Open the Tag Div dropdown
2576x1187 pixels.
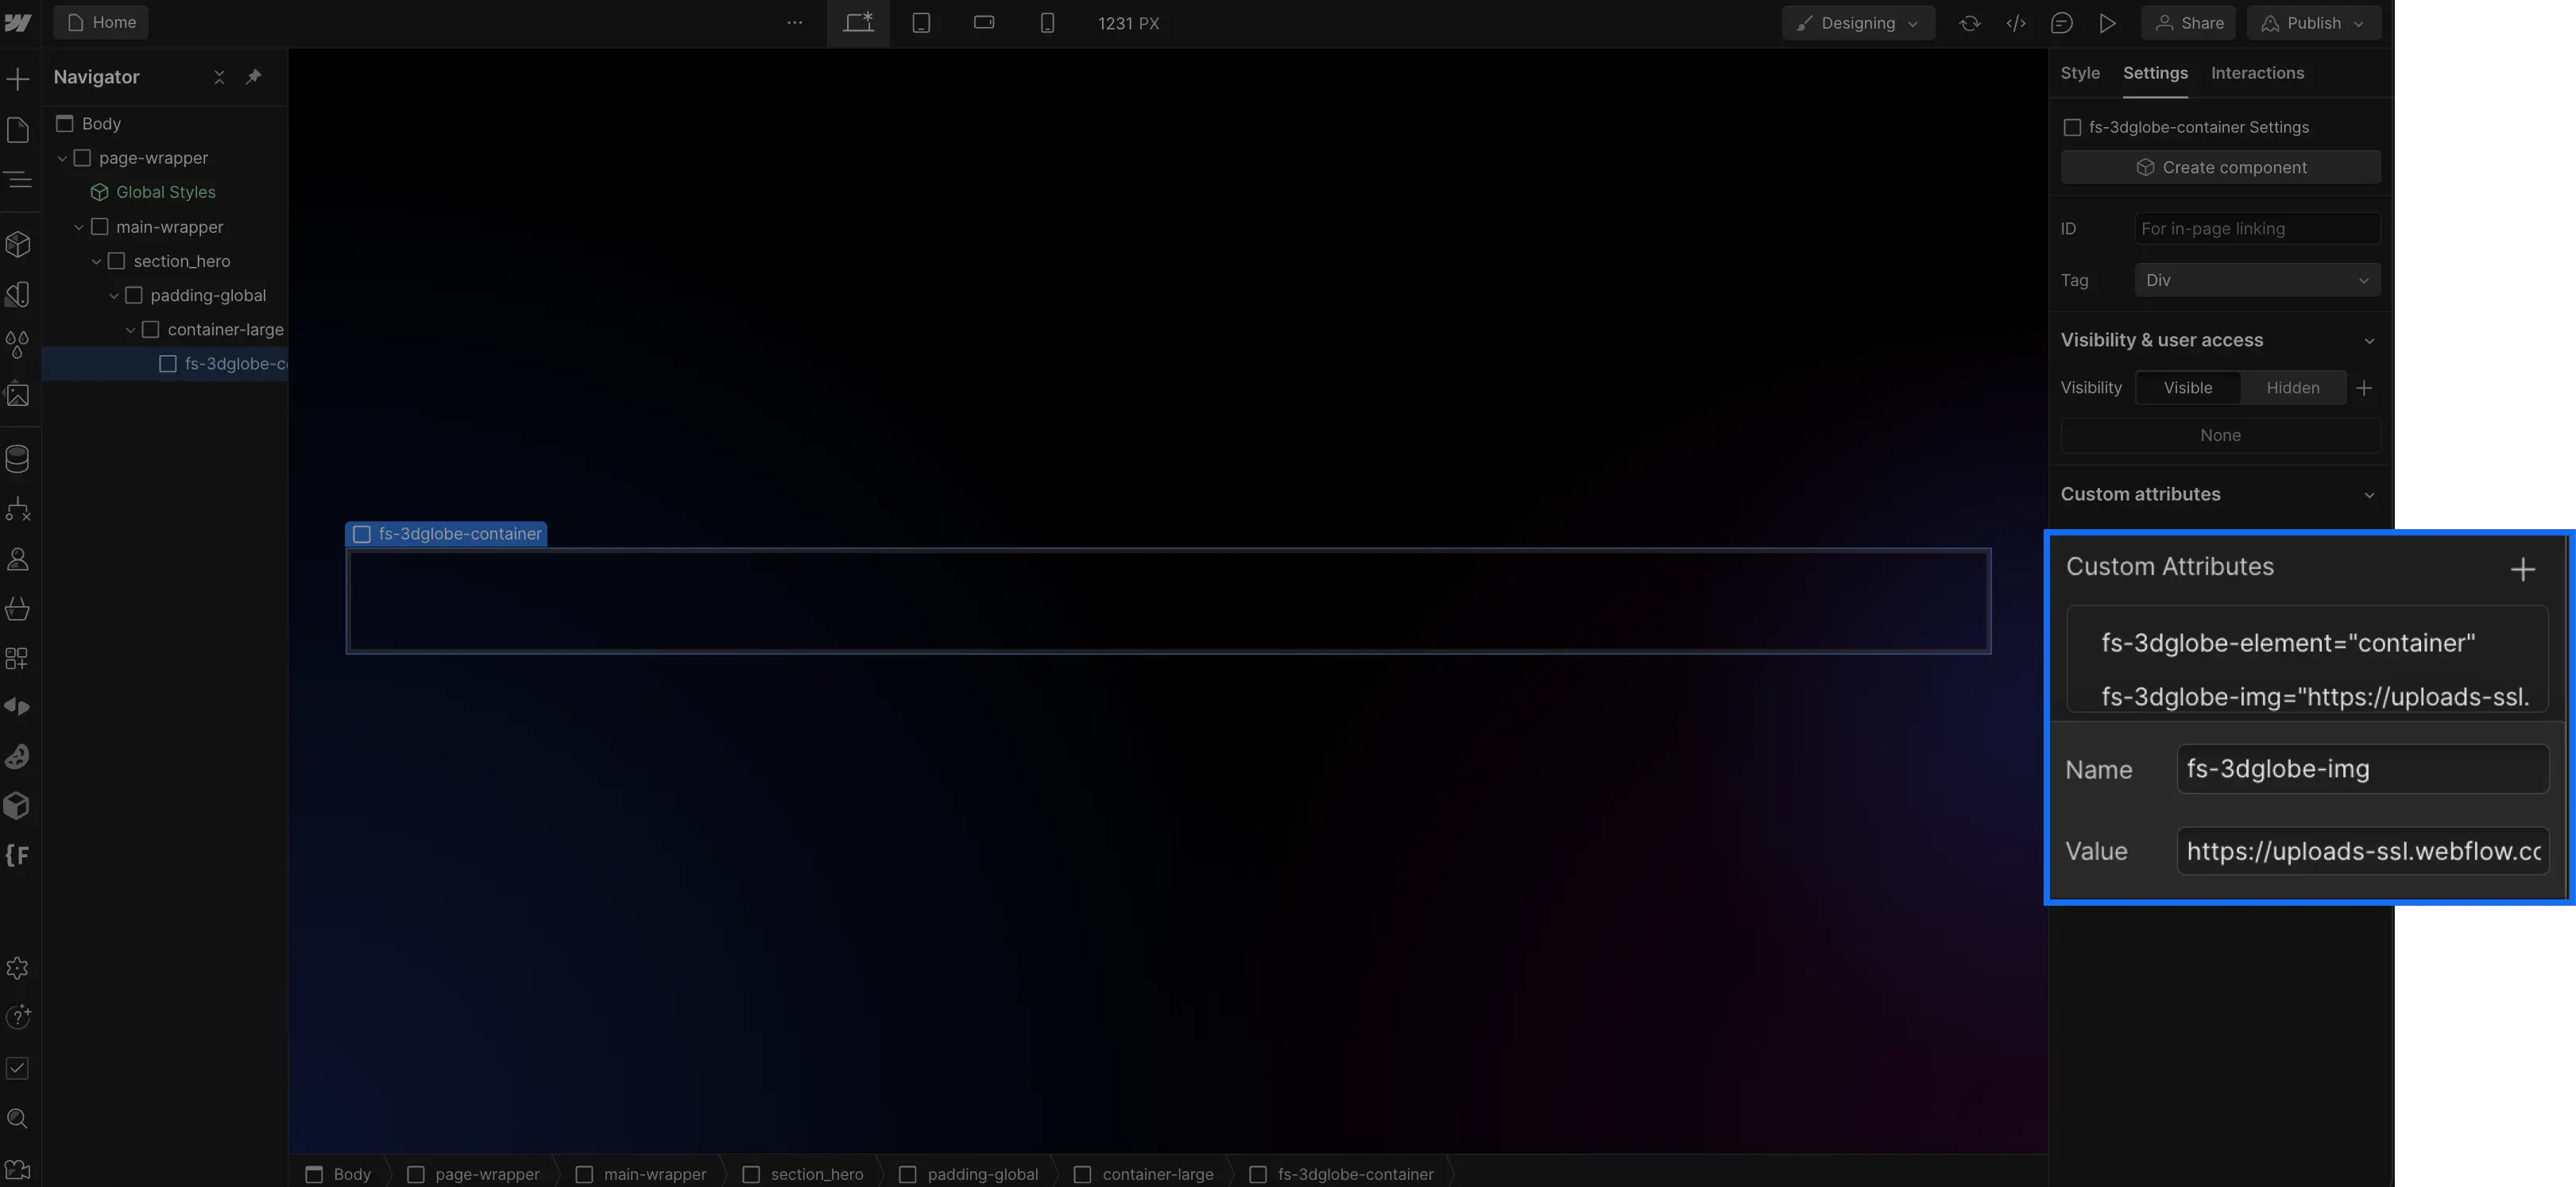pyautogui.click(x=2257, y=280)
